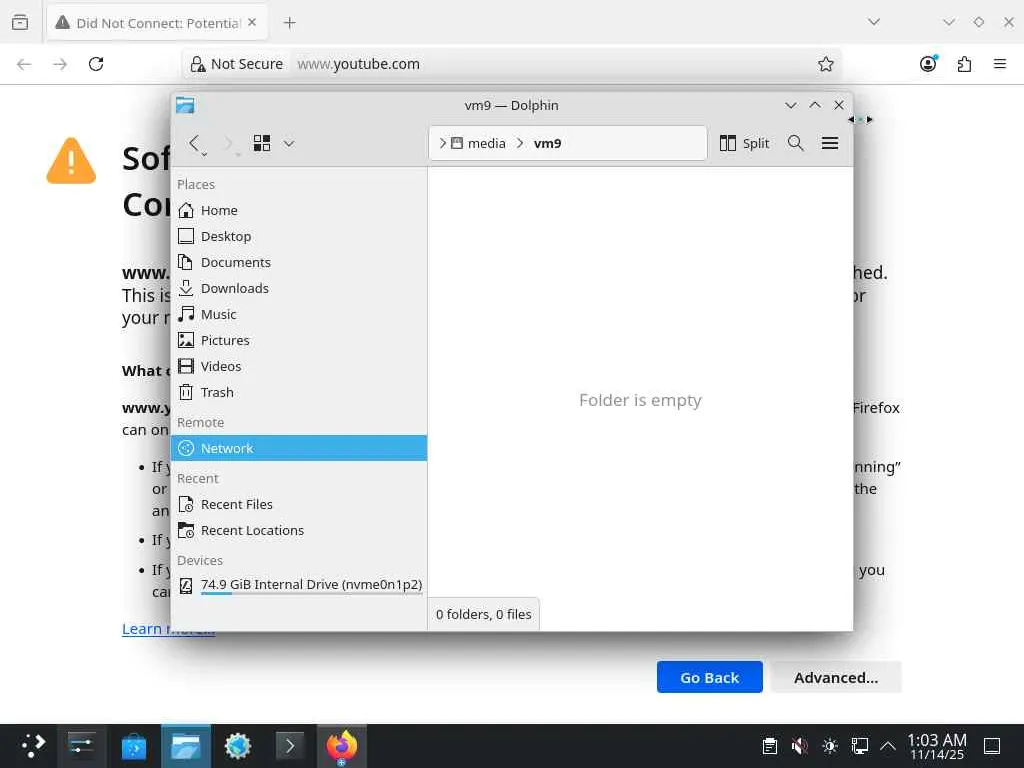Screen dimensions: 1024x768
Task: Open the Firefox application menu
Action: point(1000,64)
